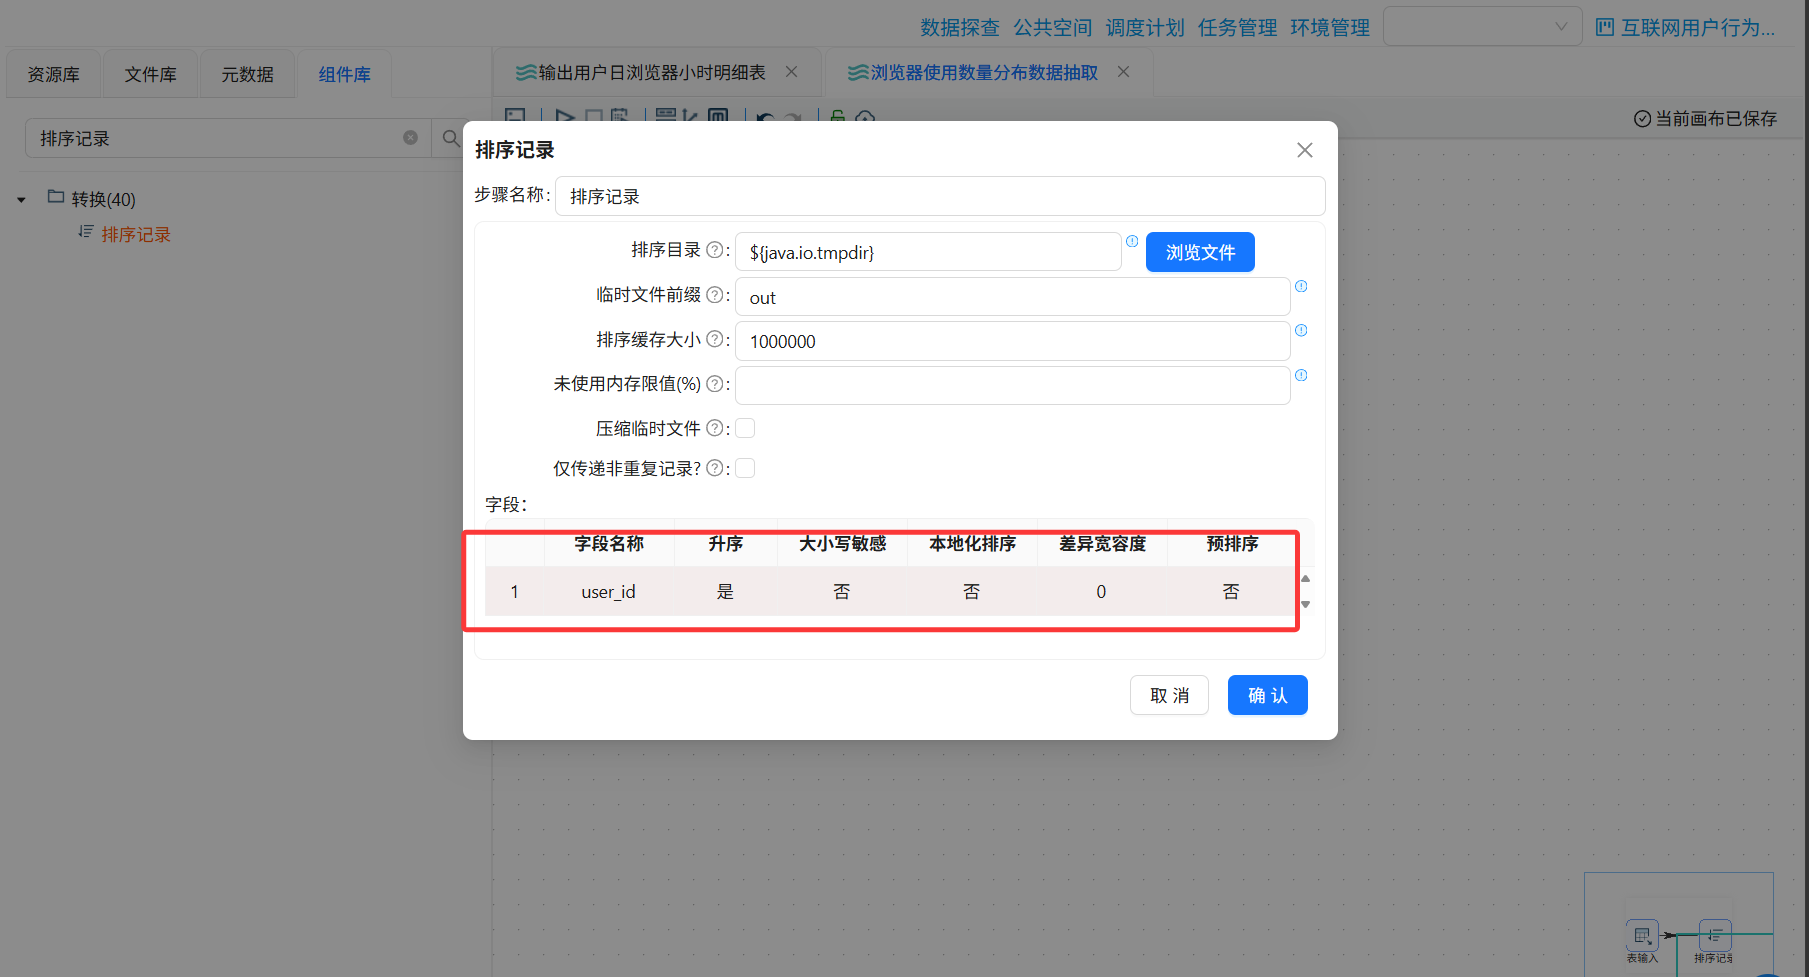This screenshot has height=977, width=1809.
Task: Click scroll down arrow of fields table
Action: [x=1305, y=604]
